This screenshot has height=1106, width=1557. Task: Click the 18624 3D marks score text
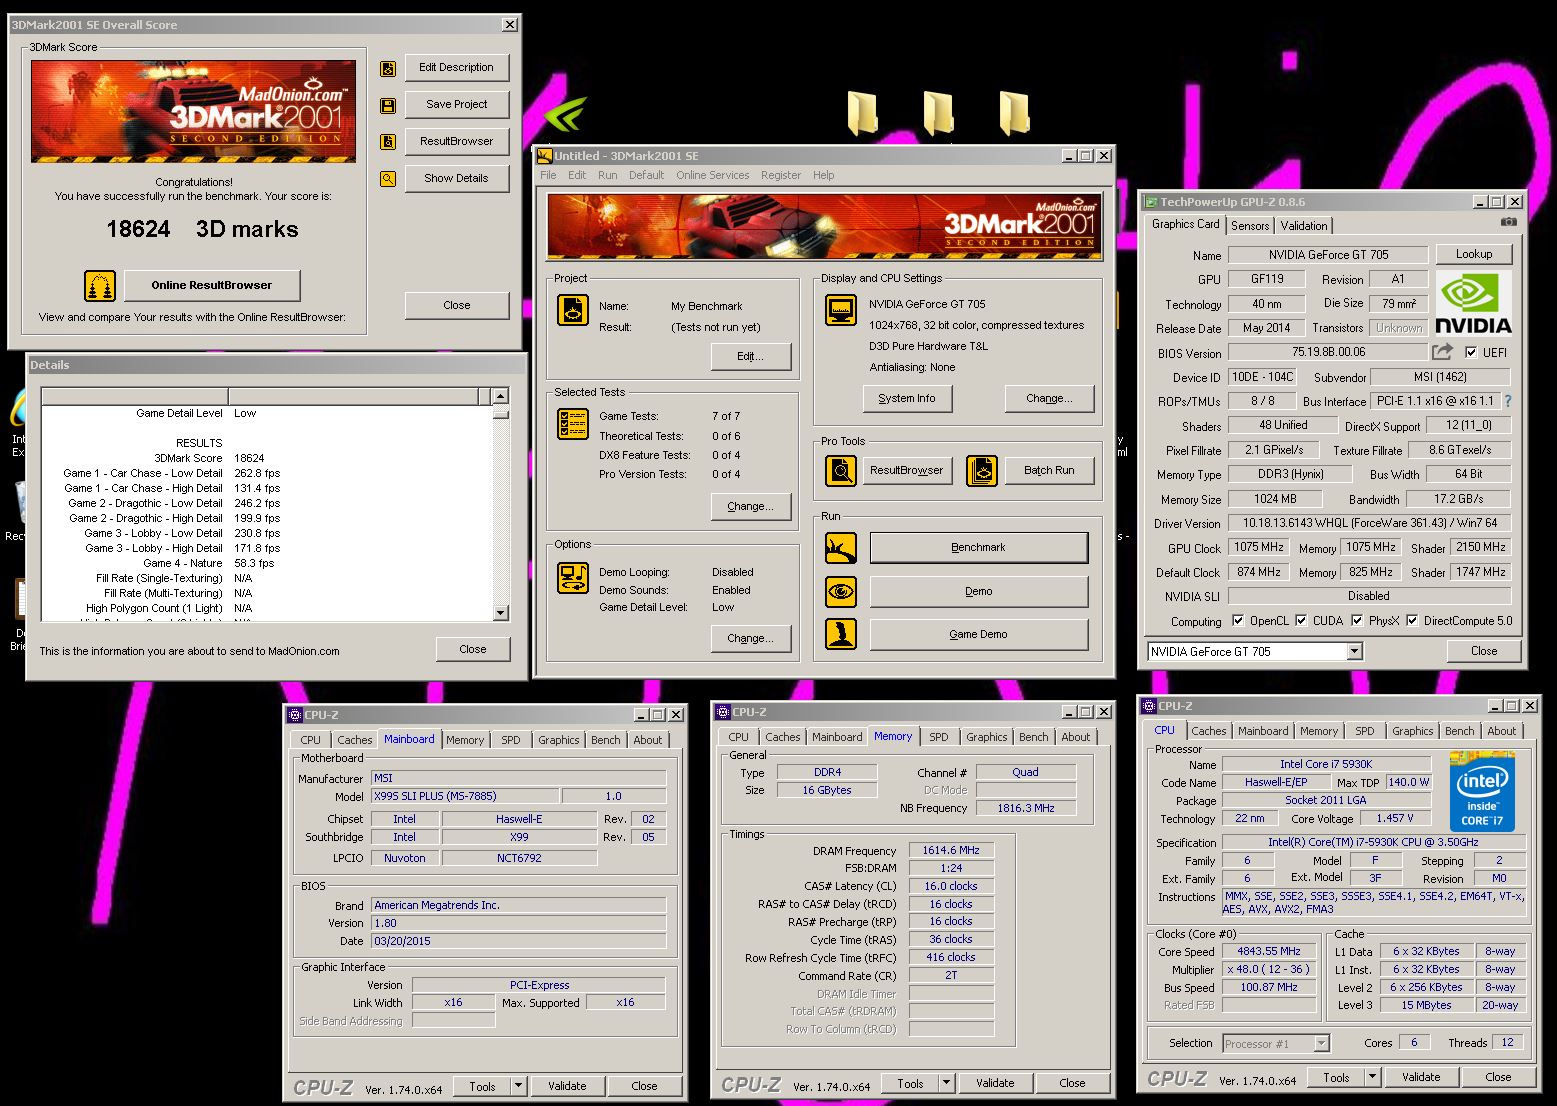pos(202,229)
